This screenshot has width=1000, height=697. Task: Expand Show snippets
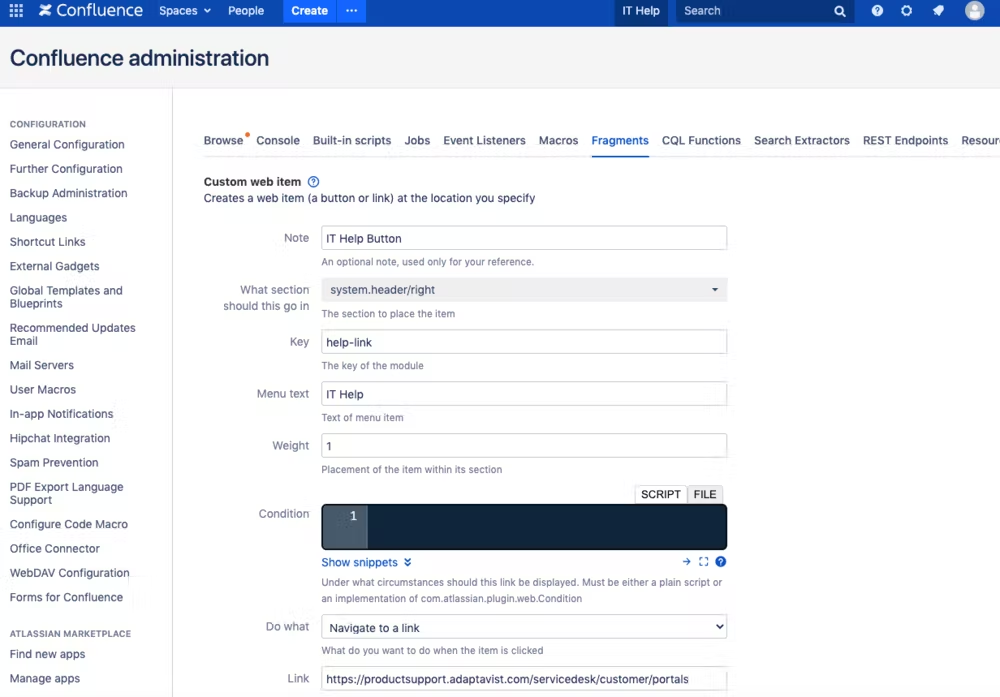[366, 562]
